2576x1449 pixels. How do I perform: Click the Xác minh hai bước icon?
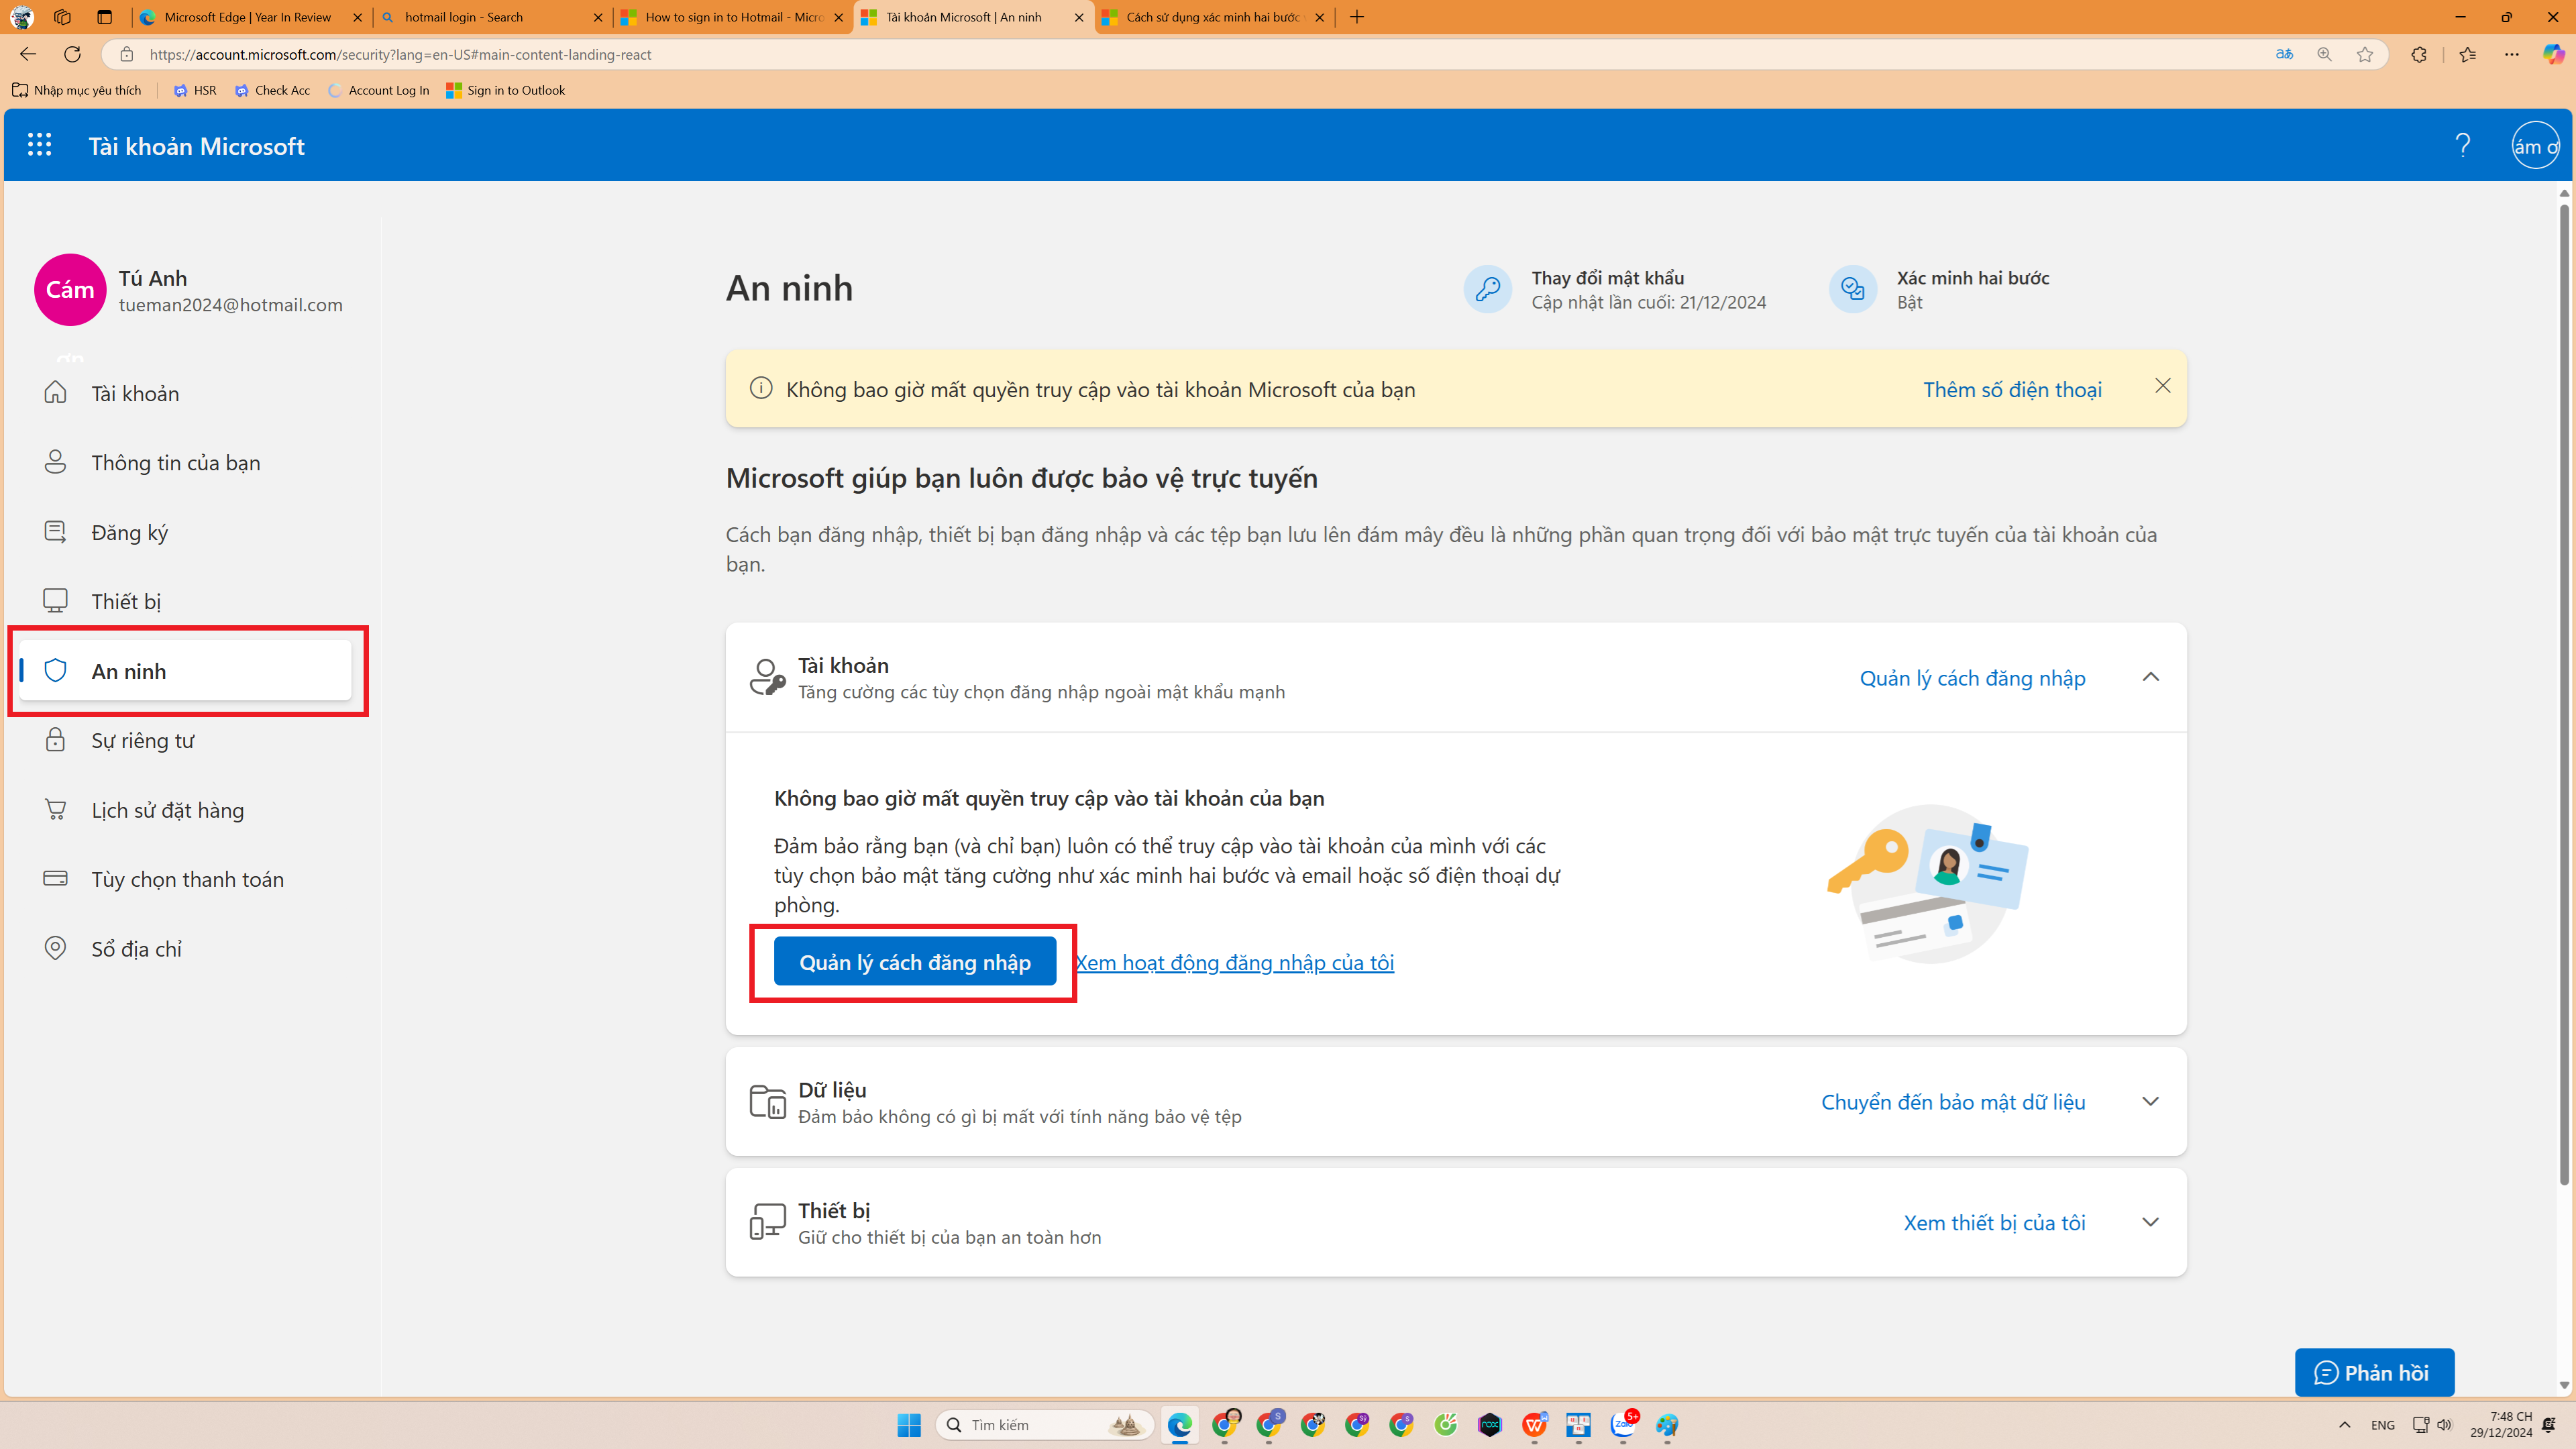click(x=1852, y=289)
